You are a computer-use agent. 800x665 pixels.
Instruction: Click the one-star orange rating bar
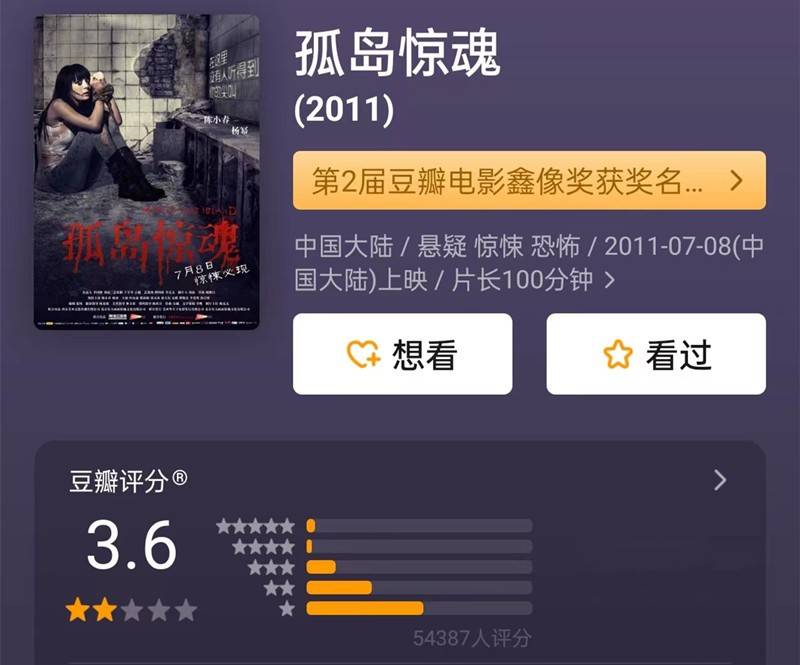[x=365, y=608]
